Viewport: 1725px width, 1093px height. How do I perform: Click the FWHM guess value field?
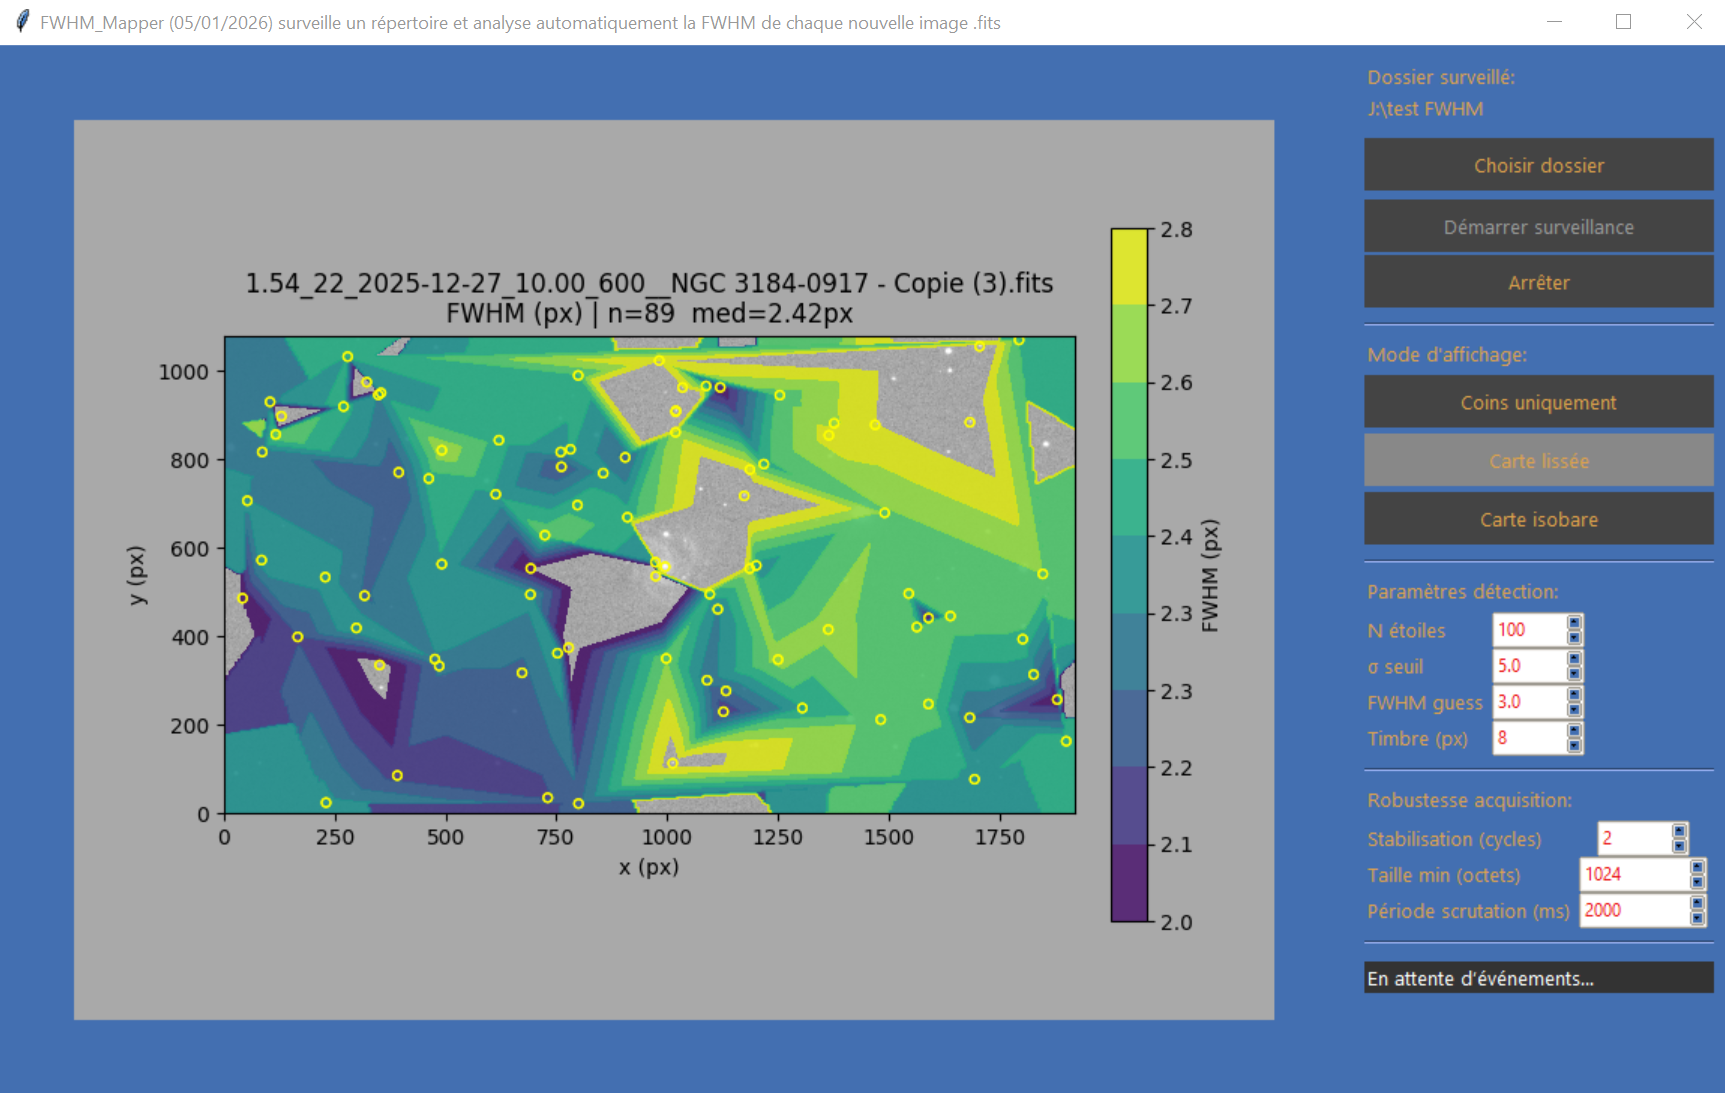[x=1528, y=702]
